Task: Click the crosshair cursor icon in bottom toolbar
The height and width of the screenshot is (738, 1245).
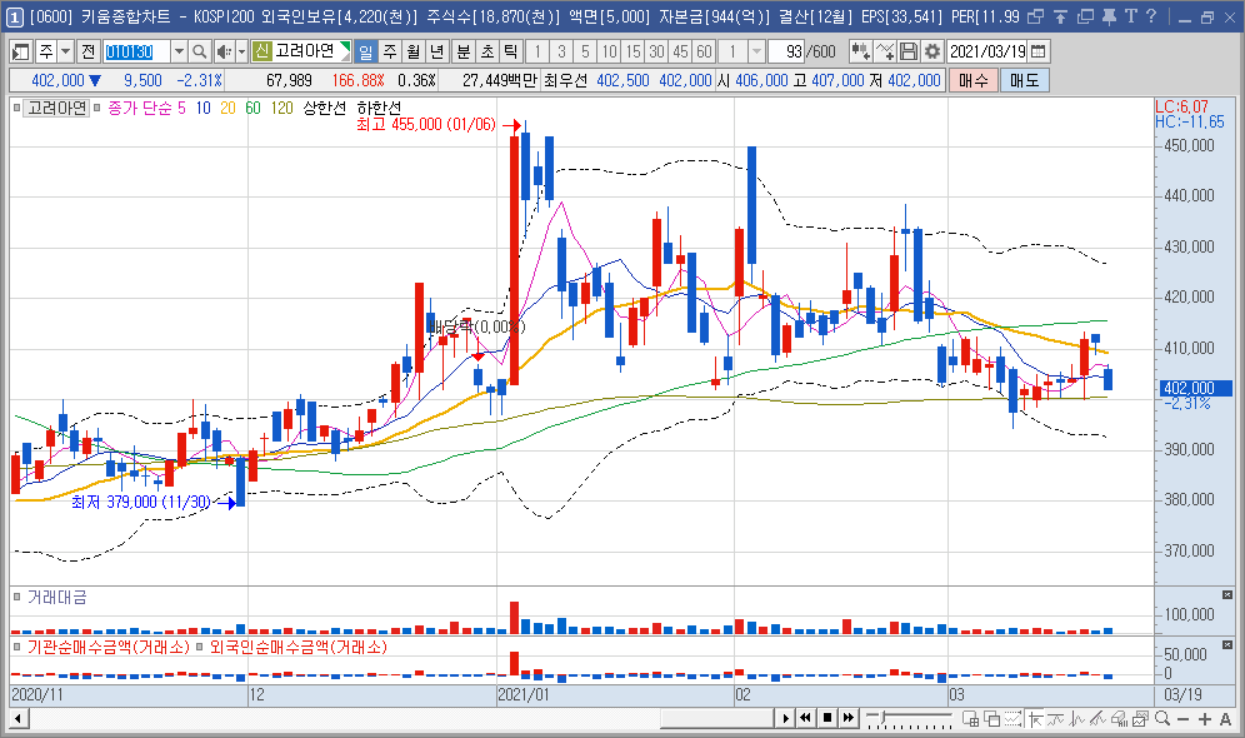Action: point(1035,718)
